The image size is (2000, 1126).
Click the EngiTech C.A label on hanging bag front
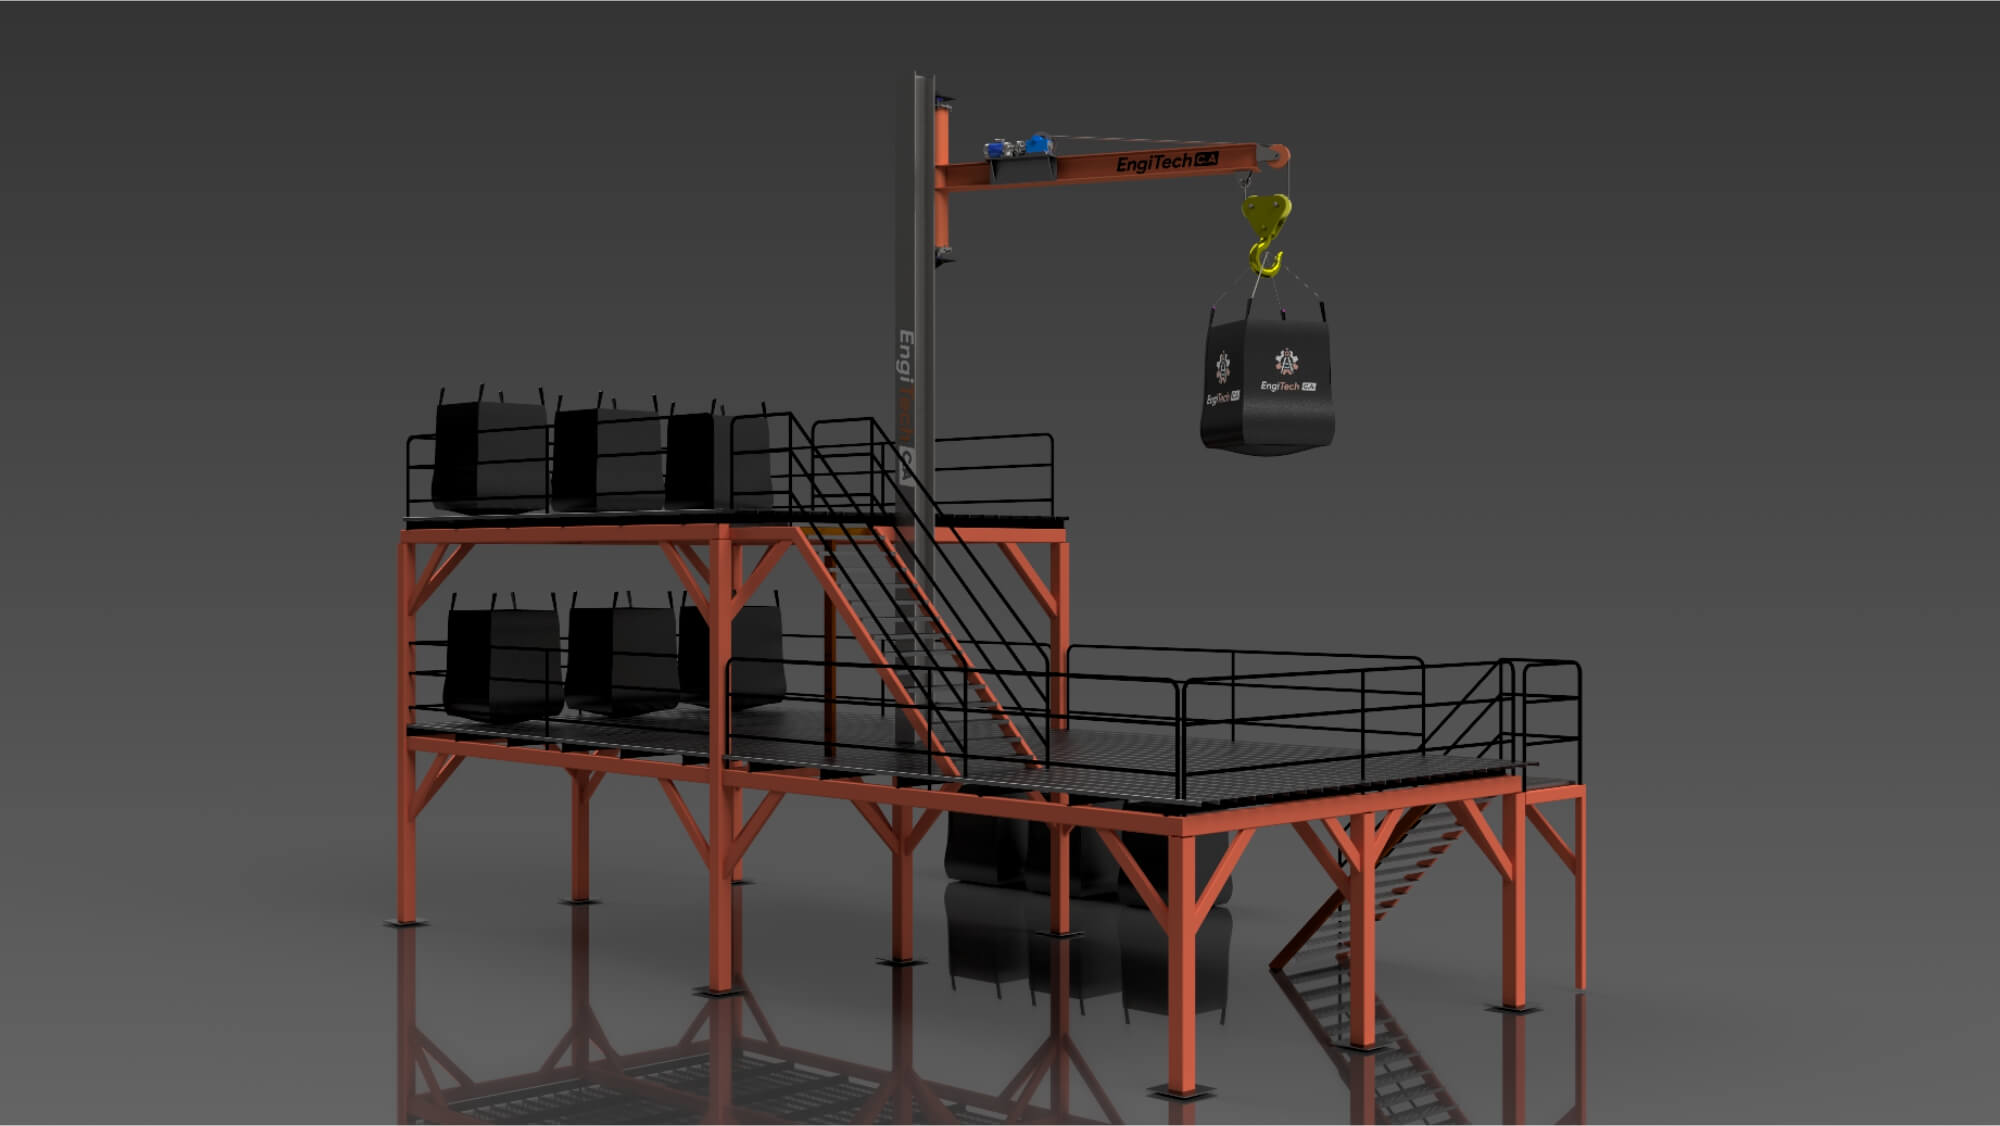coord(1287,386)
